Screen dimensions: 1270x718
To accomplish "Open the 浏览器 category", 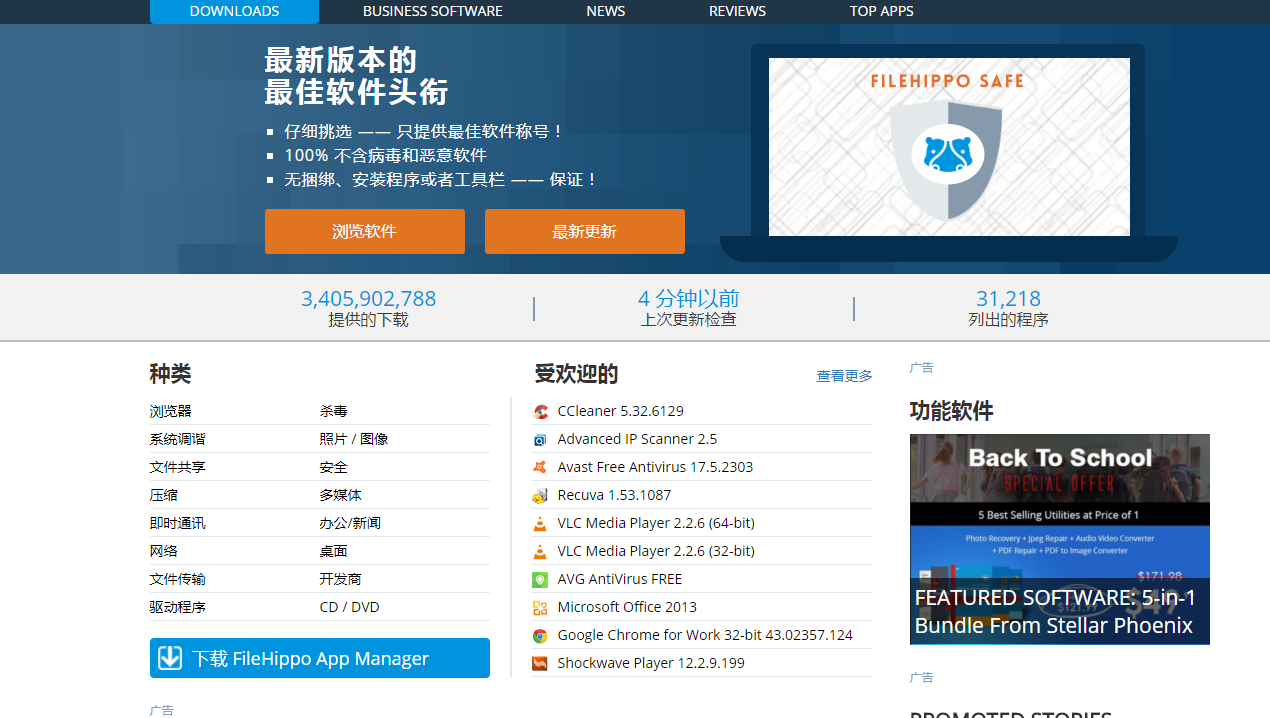I will [171, 411].
